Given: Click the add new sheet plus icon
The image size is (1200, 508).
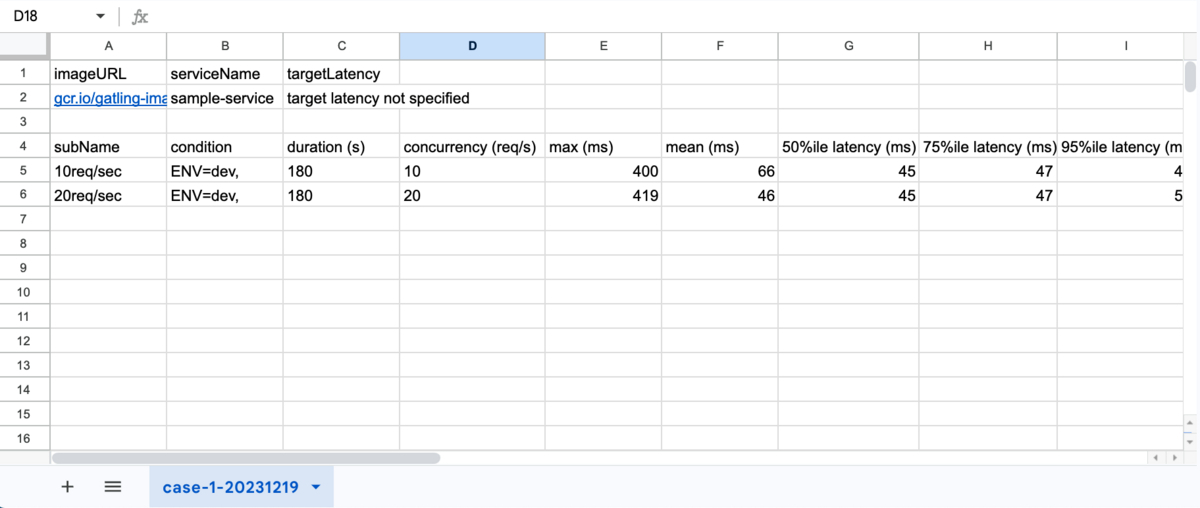Looking at the screenshot, I should tap(67, 487).
